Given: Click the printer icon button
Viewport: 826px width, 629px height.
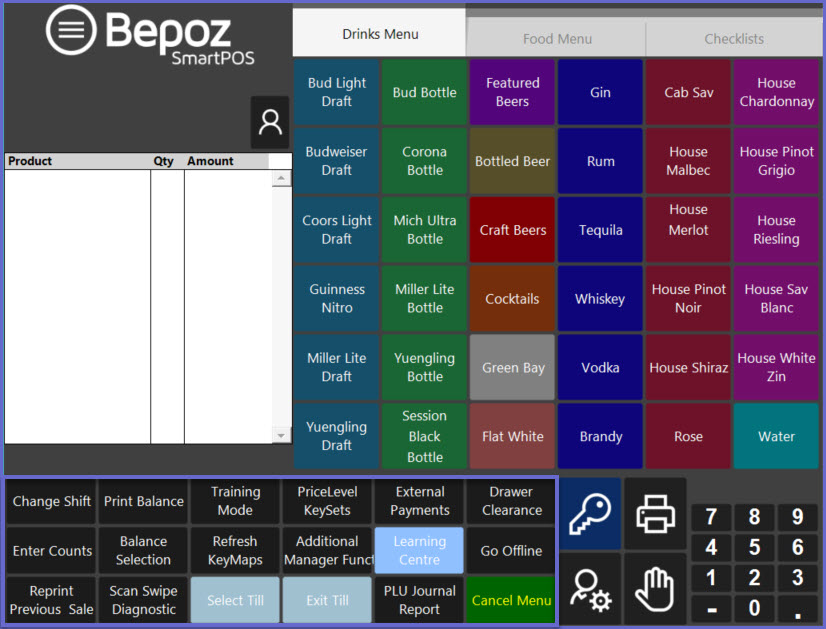Looking at the screenshot, I should [x=656, y=514].
